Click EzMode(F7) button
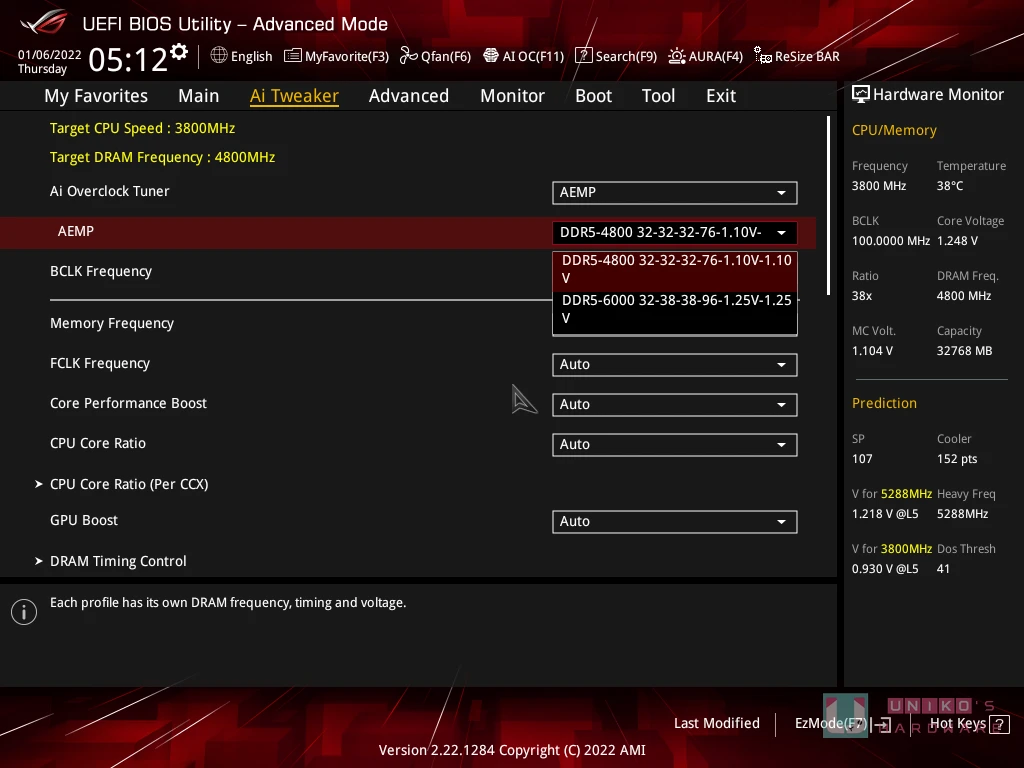The width and height of the screenshot is (1024, 768). coord(831,723)
